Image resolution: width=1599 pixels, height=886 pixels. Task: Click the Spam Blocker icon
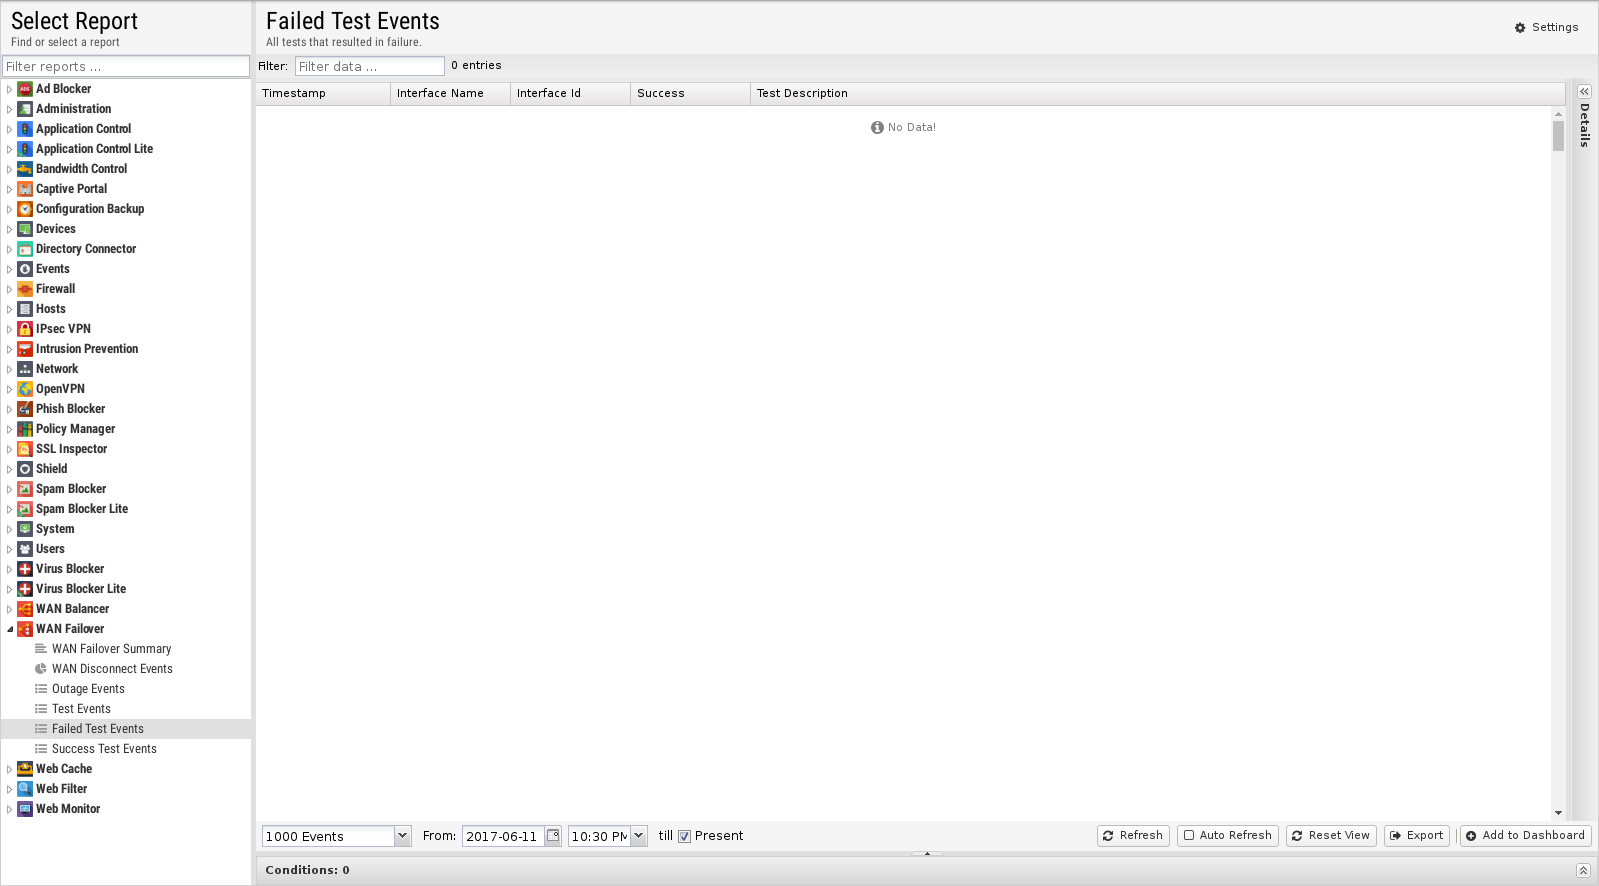(25, 489)
